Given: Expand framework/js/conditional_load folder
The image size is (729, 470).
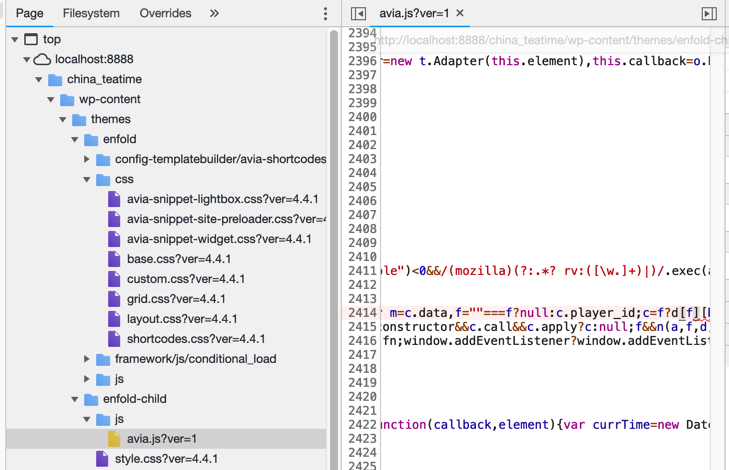Looking at the screenshot, I should tap(87, 359).
